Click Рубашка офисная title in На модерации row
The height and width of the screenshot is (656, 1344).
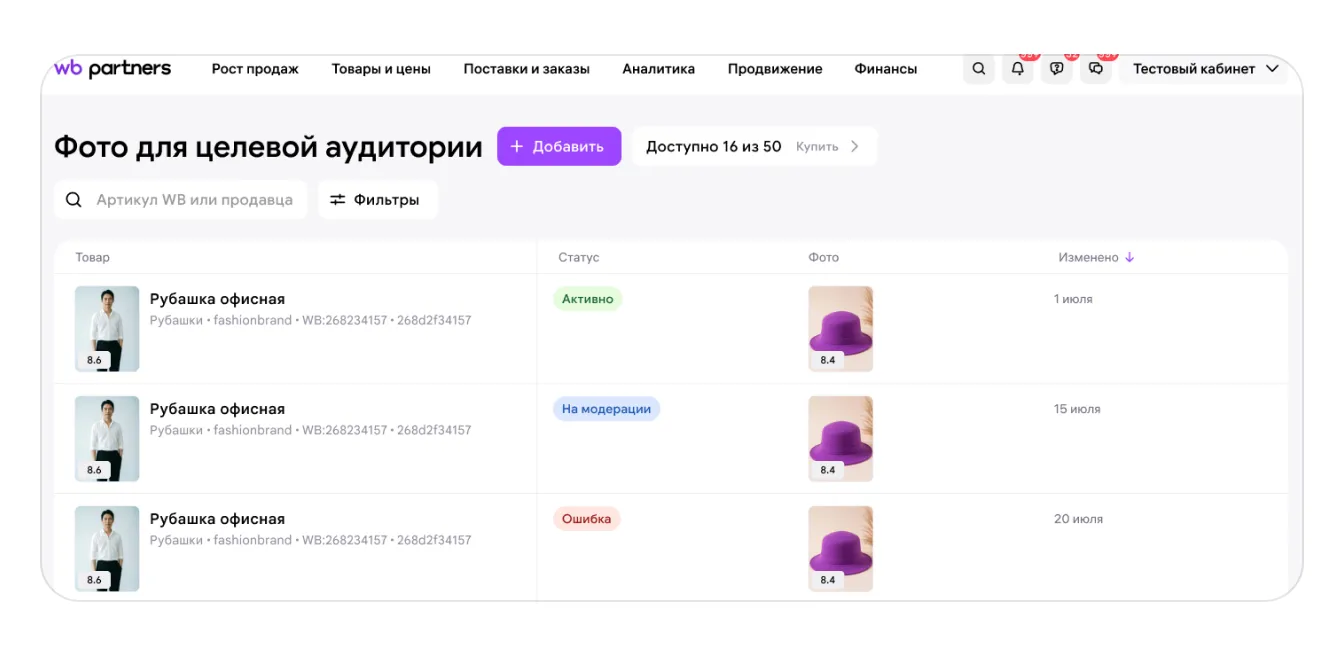[217, 409]
